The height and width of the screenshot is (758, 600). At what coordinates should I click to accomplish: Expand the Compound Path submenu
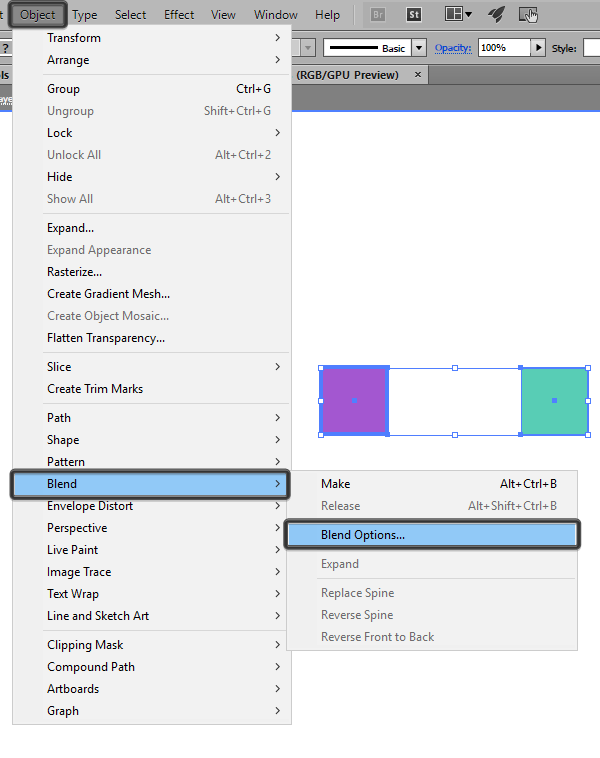152,667
